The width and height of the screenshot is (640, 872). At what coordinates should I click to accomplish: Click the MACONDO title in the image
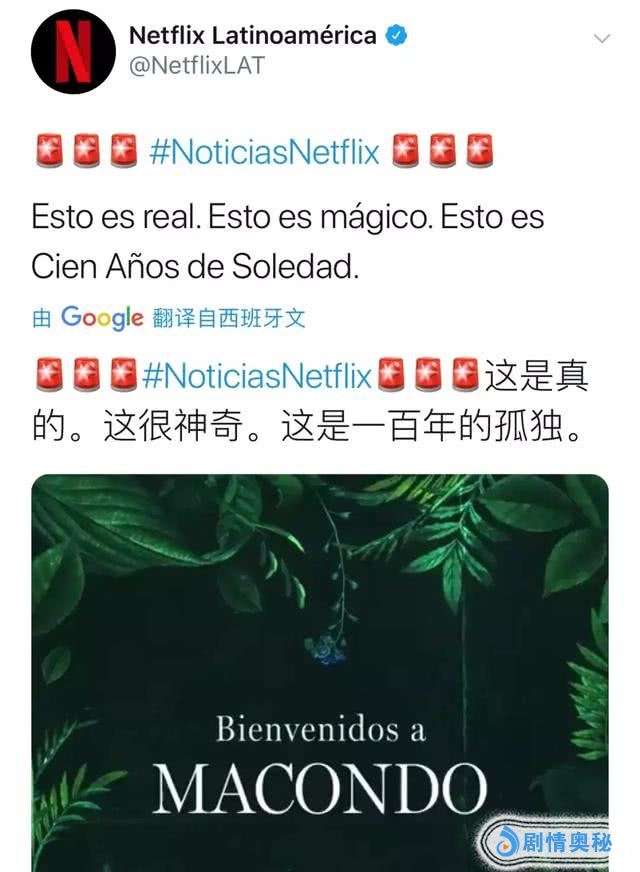pos(320,789)
